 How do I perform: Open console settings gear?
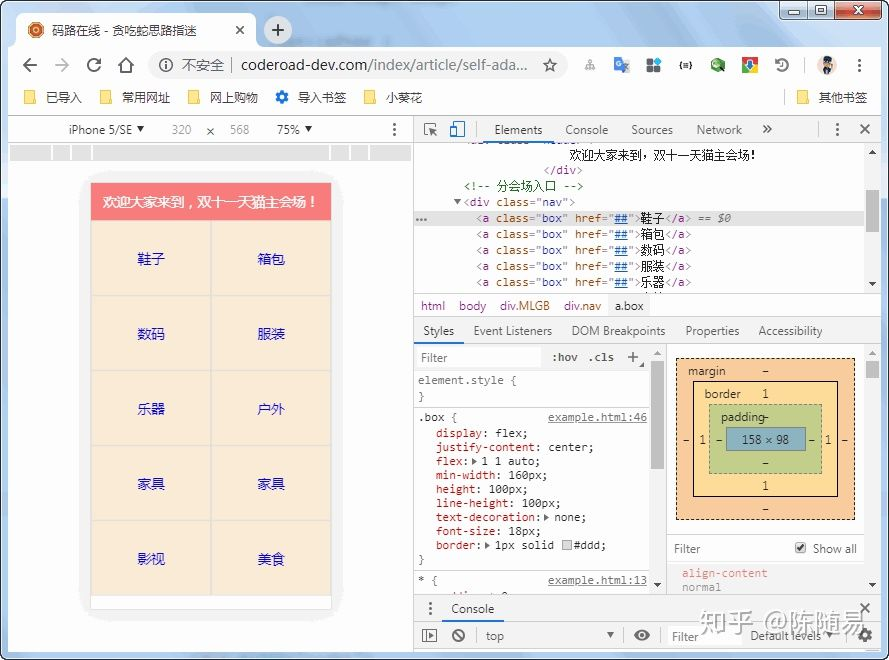click(865, 635)
